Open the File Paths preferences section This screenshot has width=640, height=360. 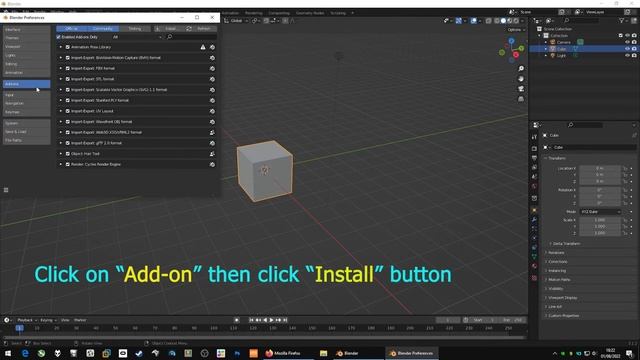click(27, 140)
